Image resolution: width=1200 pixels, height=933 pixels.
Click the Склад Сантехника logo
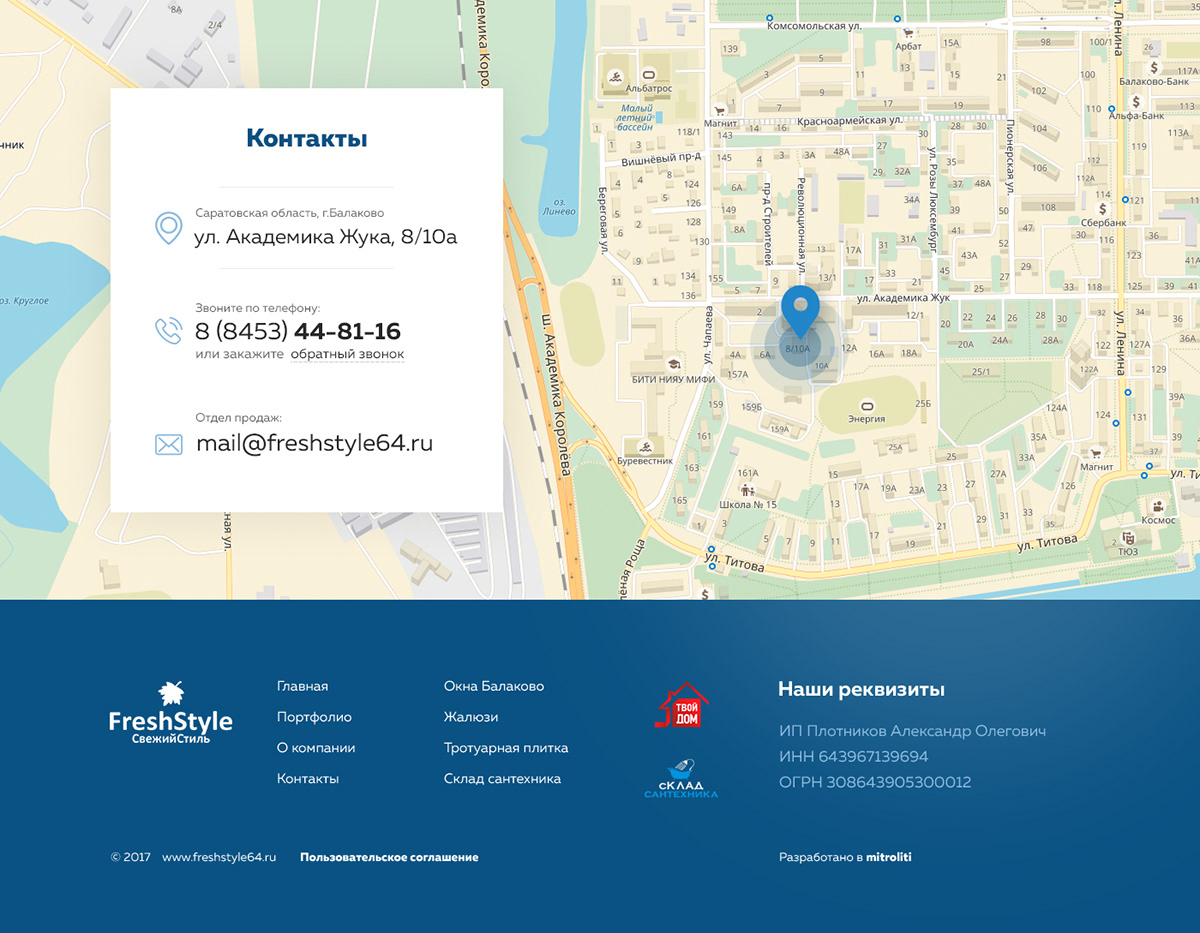tap(681, 779)
